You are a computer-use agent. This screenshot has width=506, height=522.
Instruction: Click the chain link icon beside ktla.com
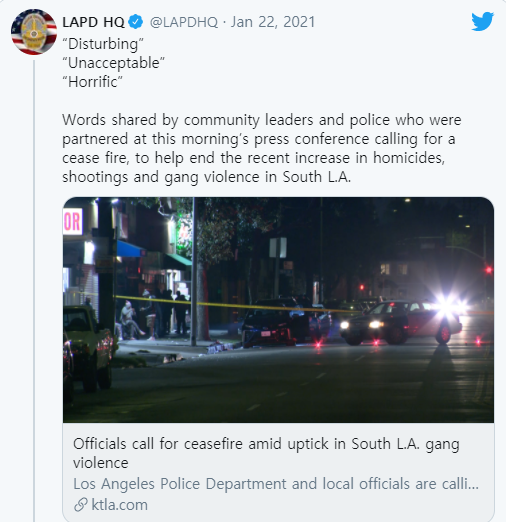pyautogui.click(x=81, y=505)
